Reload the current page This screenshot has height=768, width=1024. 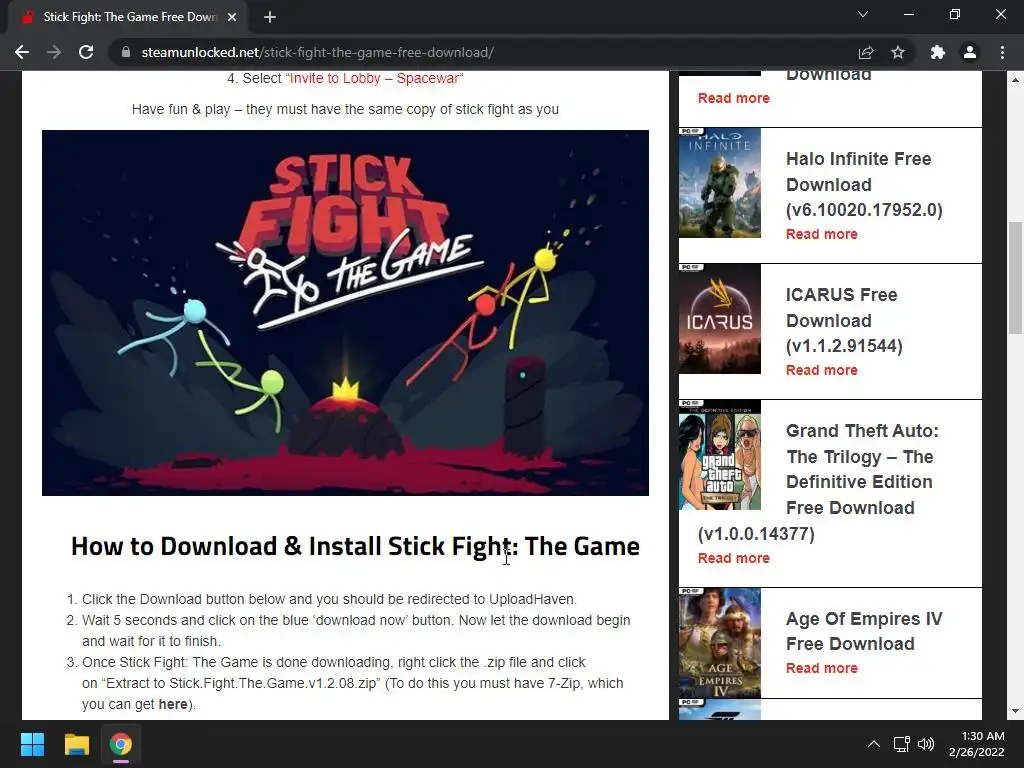coord(86,52)
